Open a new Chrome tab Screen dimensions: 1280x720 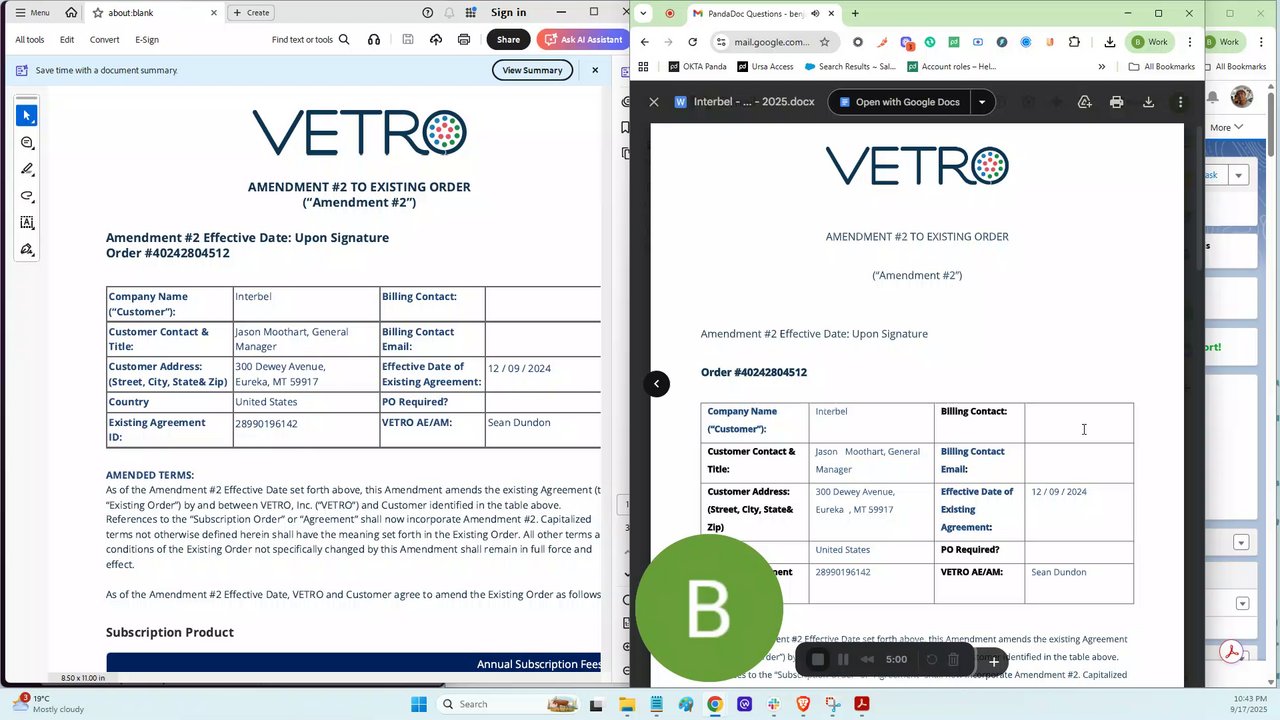coord(855,14)
